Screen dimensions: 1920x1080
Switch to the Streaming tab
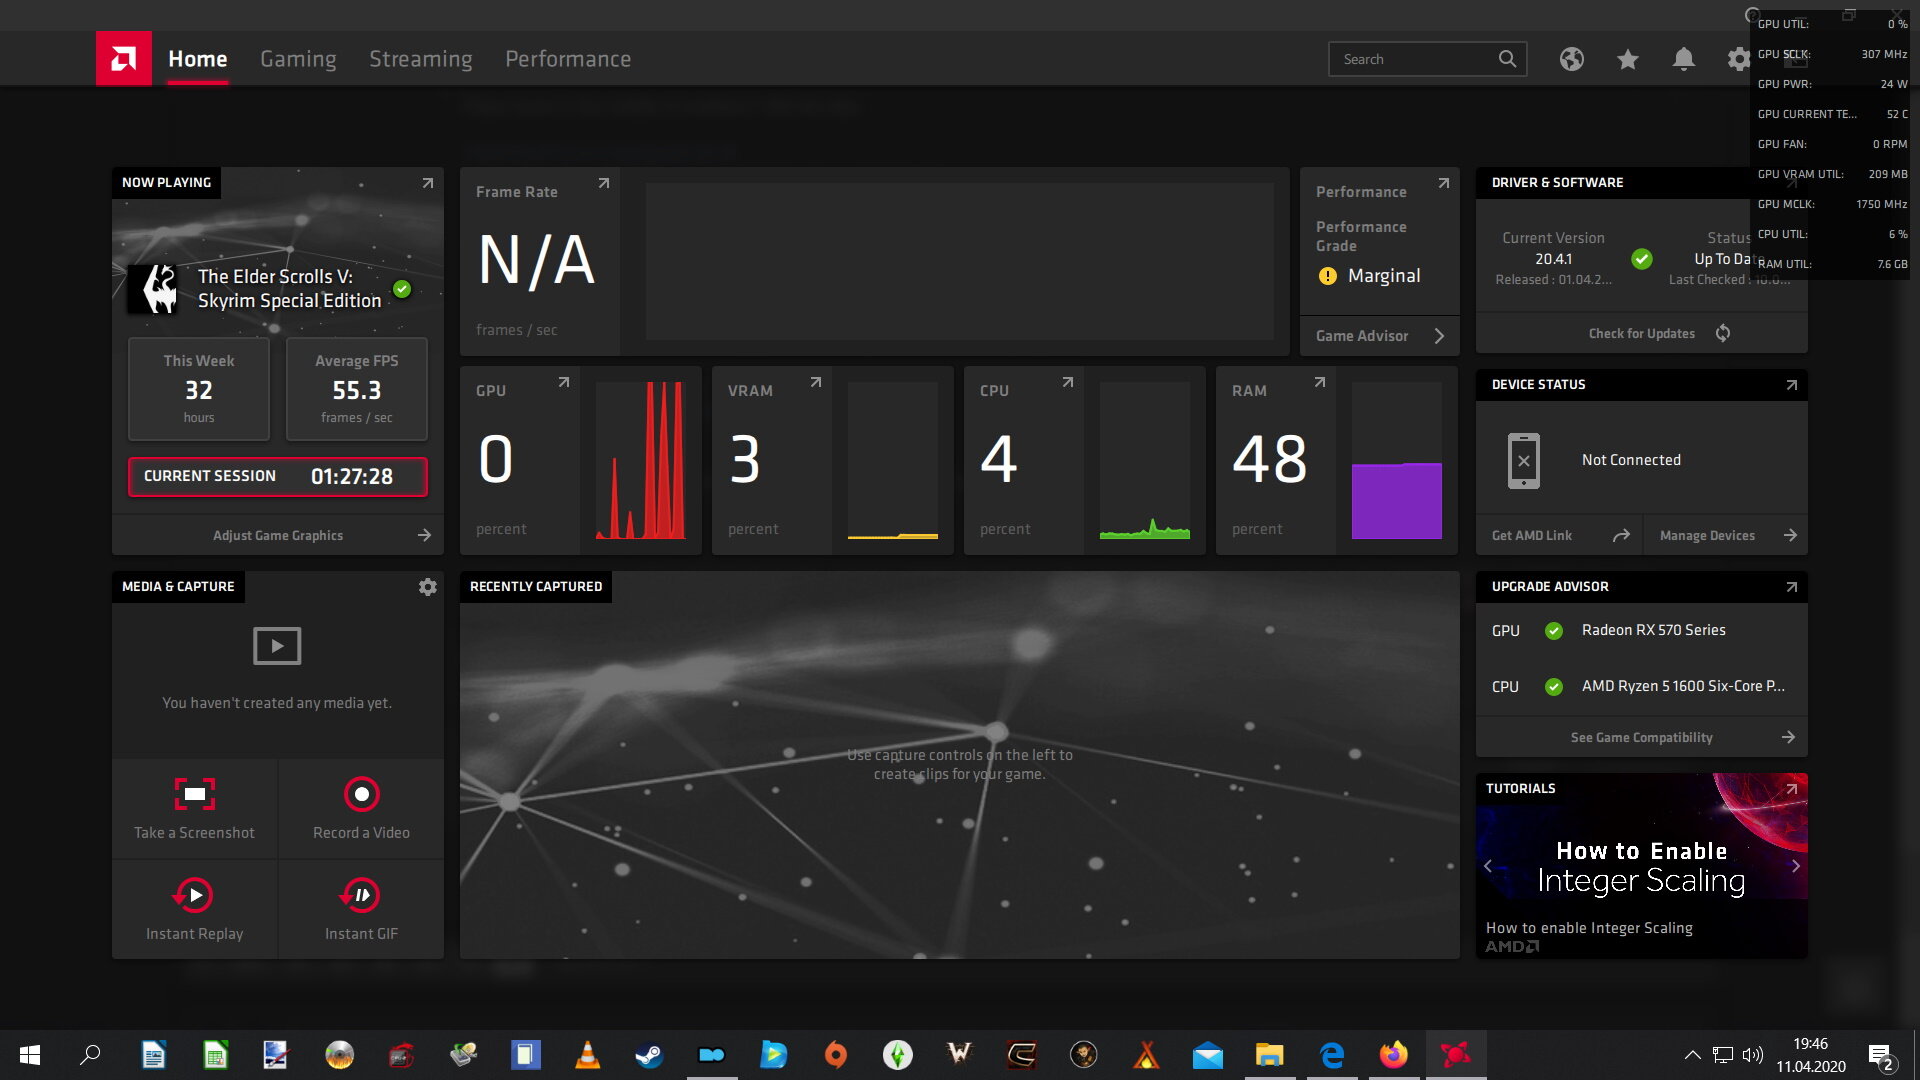(421, 59)
